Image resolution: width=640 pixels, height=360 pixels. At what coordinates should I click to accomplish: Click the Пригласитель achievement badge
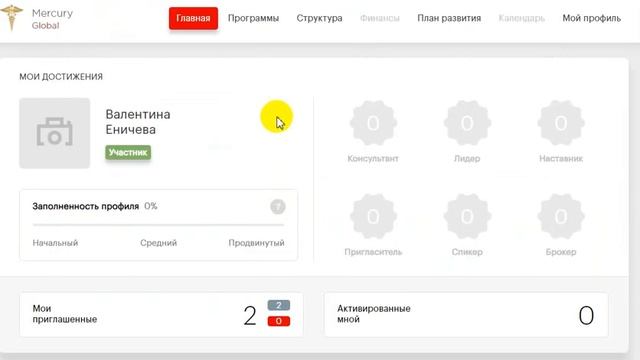(x=373, y=216)
